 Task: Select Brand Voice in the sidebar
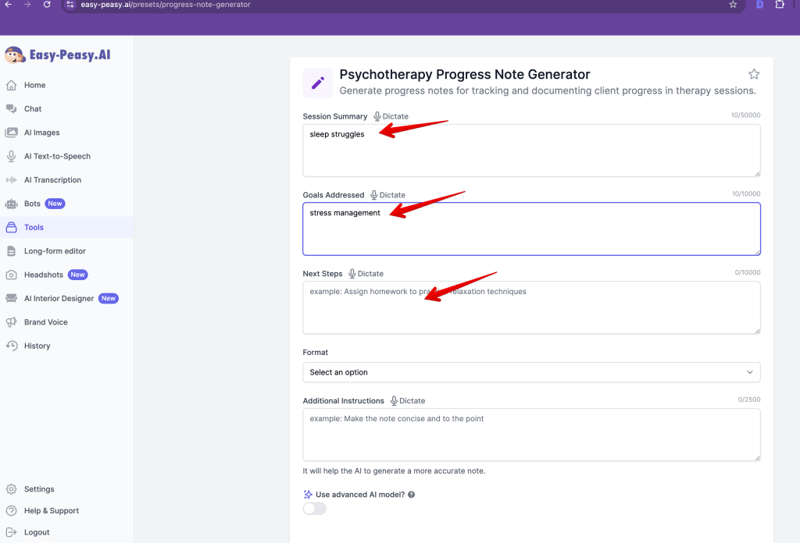pos(45,322)
